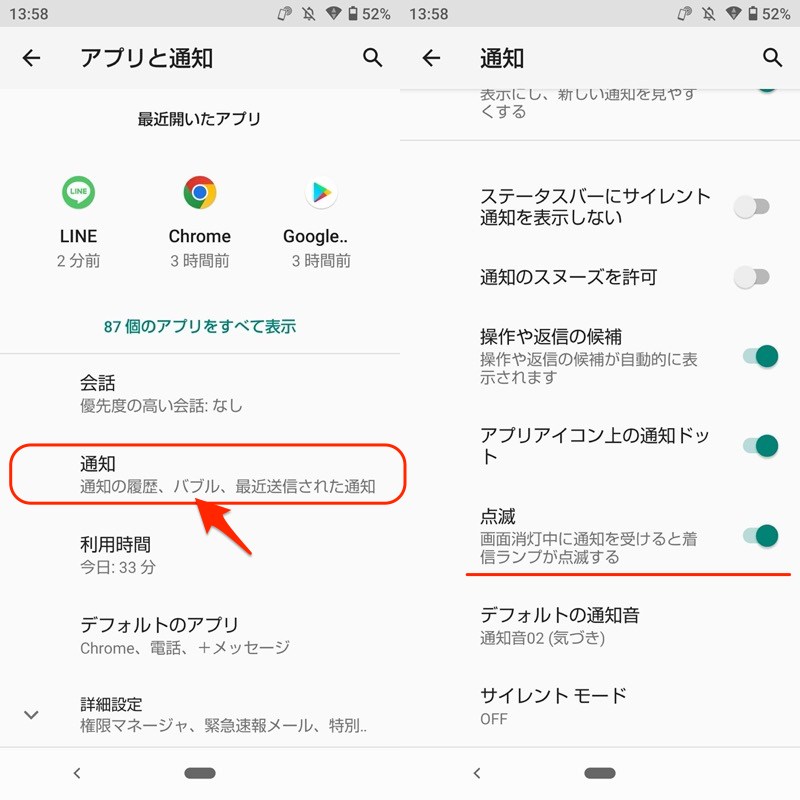Image resolution: width=800 pixels, height=800 pixels.
Task: Open 会話 settings entry
Action: [200, 393]
